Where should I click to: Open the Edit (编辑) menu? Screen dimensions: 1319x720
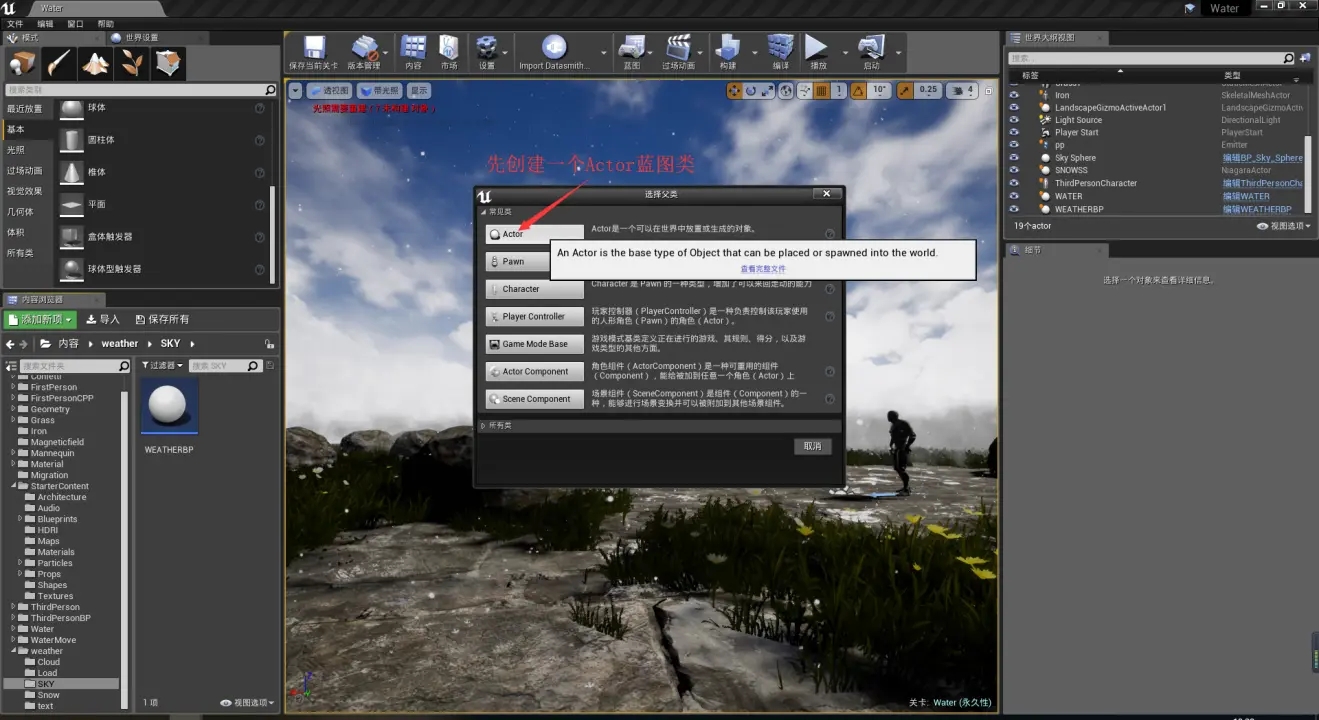point(46,23)
